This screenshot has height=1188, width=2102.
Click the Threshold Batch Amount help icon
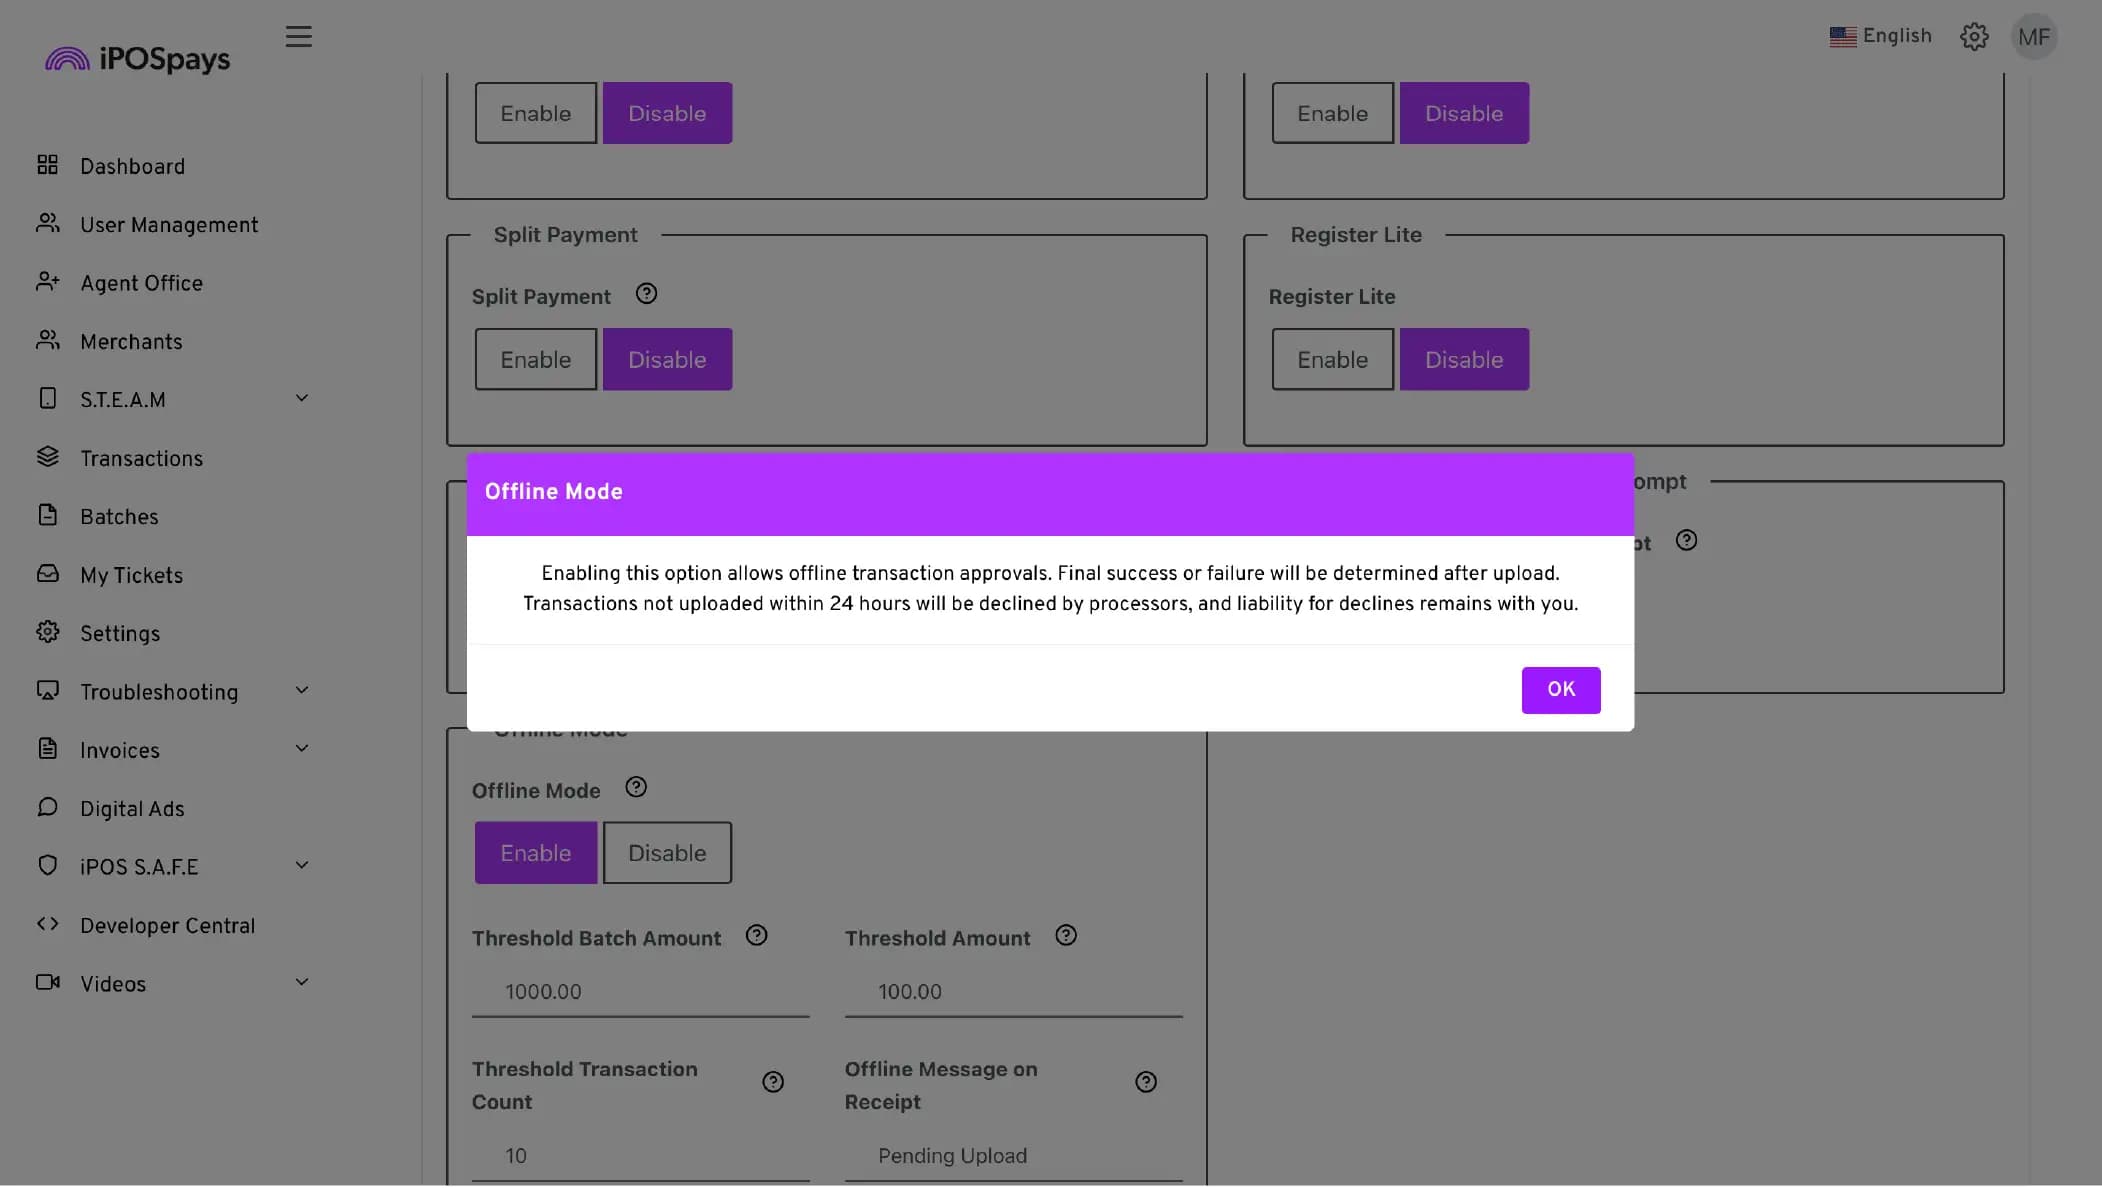[x=756, y=936]
